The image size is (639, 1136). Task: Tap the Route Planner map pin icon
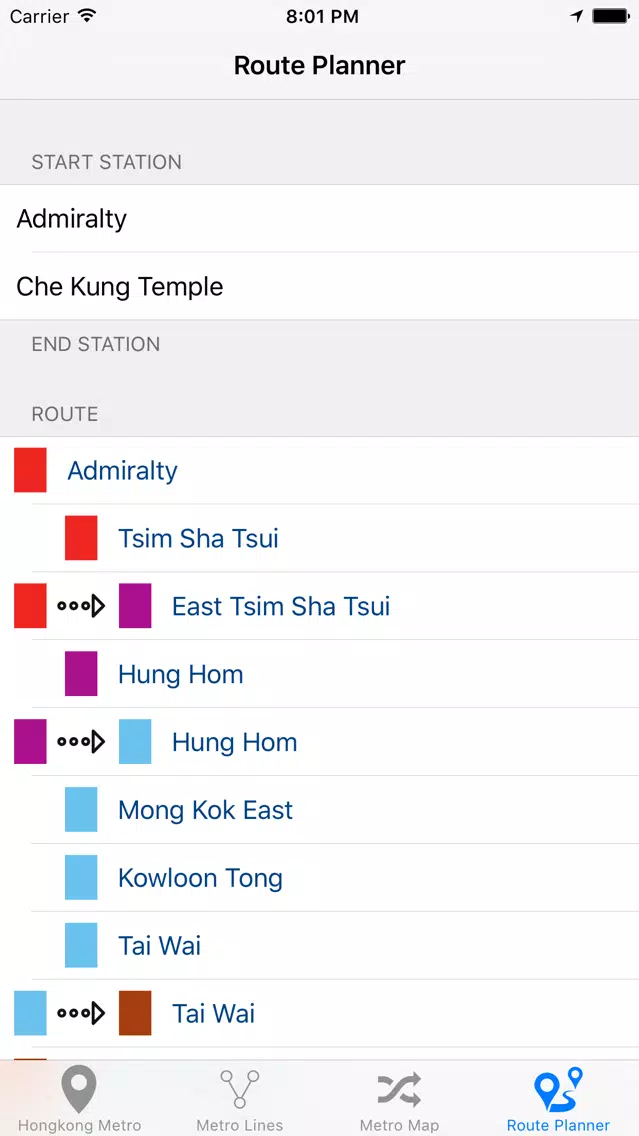pyautogui.click(x=558, y=1088)
